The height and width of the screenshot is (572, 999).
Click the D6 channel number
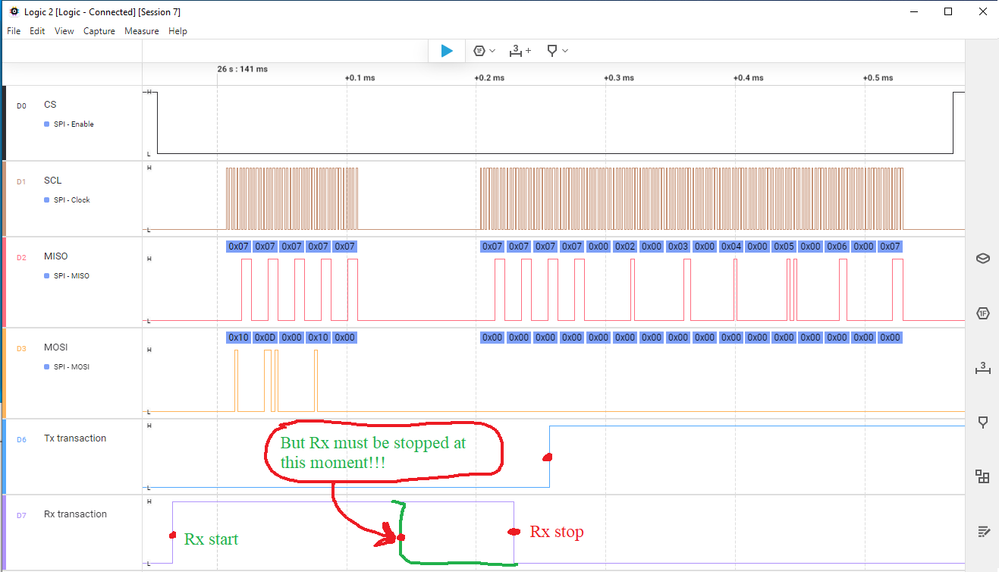point(21,440)
